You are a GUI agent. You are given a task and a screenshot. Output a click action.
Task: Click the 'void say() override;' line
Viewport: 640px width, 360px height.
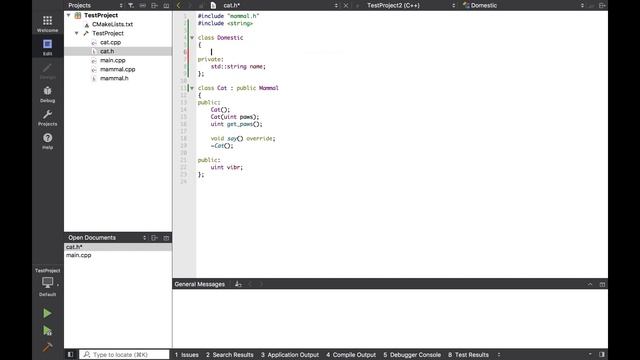[243, 138]
